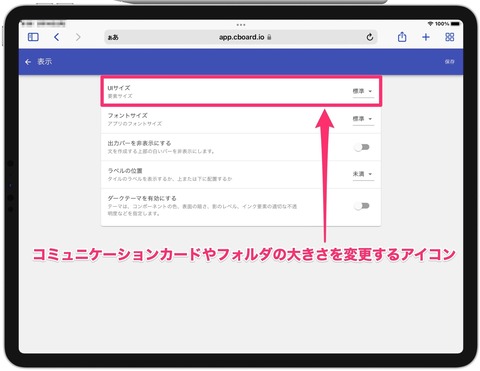
Task: Tap the Wi-Fi status icon
Action: tap(430, 24)
